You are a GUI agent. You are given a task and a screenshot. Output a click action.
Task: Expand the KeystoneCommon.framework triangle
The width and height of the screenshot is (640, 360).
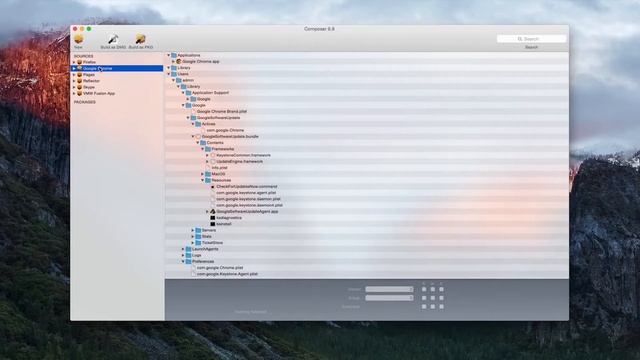207,155
